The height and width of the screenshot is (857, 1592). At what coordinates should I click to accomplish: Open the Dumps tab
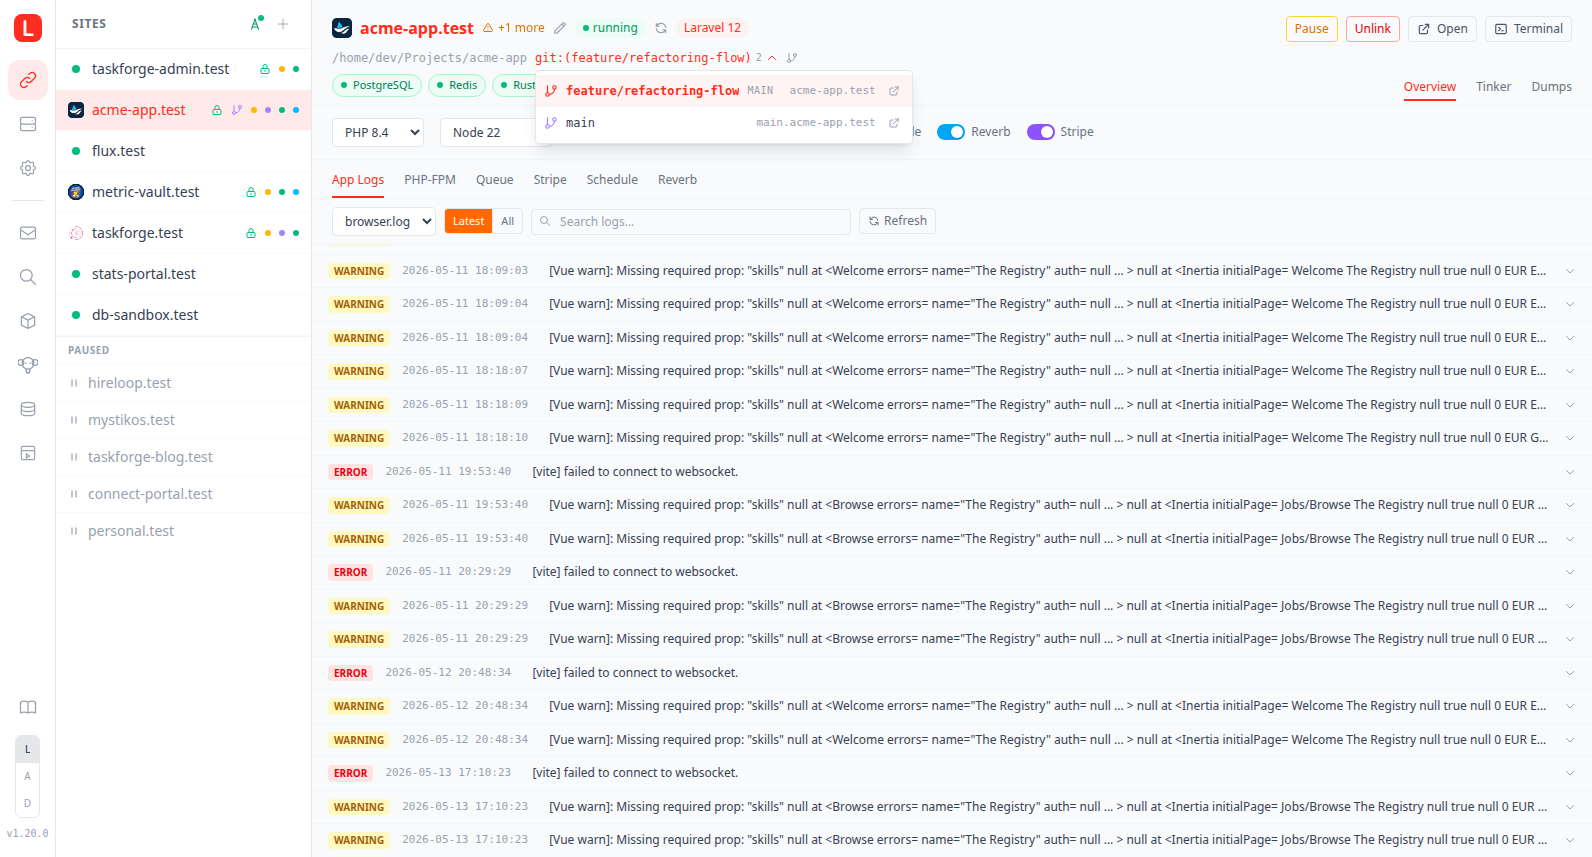1551,87
